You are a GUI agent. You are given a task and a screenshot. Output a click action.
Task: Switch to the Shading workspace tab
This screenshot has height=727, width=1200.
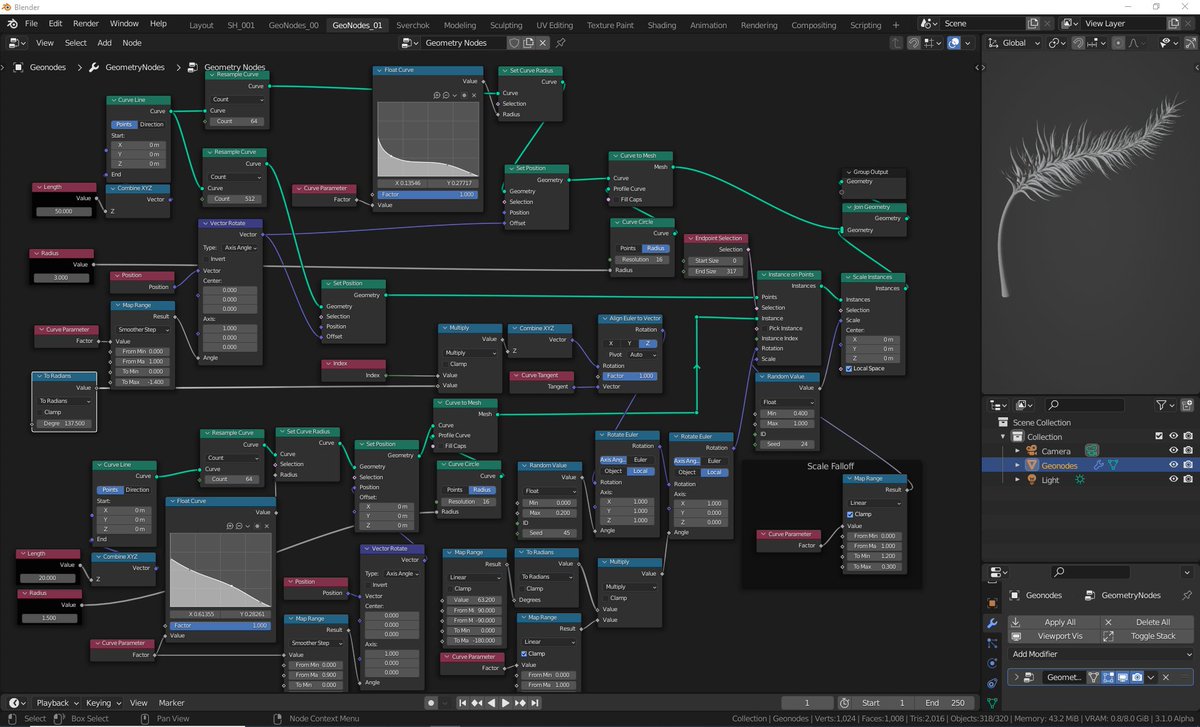coord(661,25)
